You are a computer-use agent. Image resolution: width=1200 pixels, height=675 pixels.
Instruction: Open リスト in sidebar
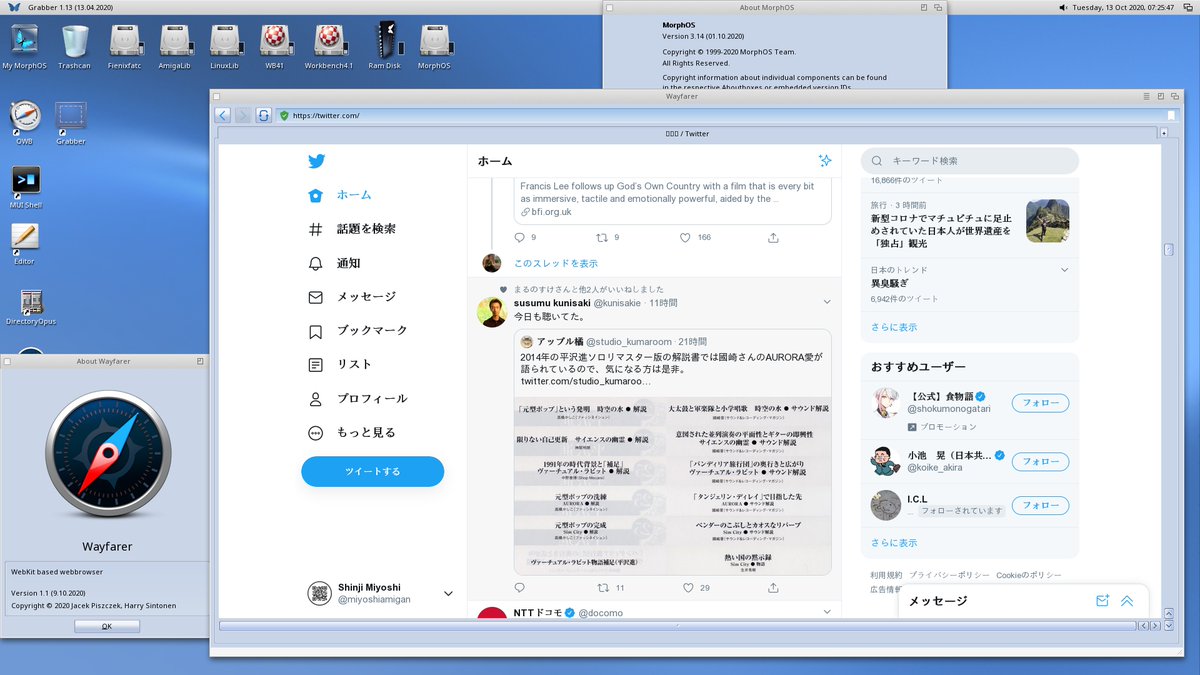point(340,365)
